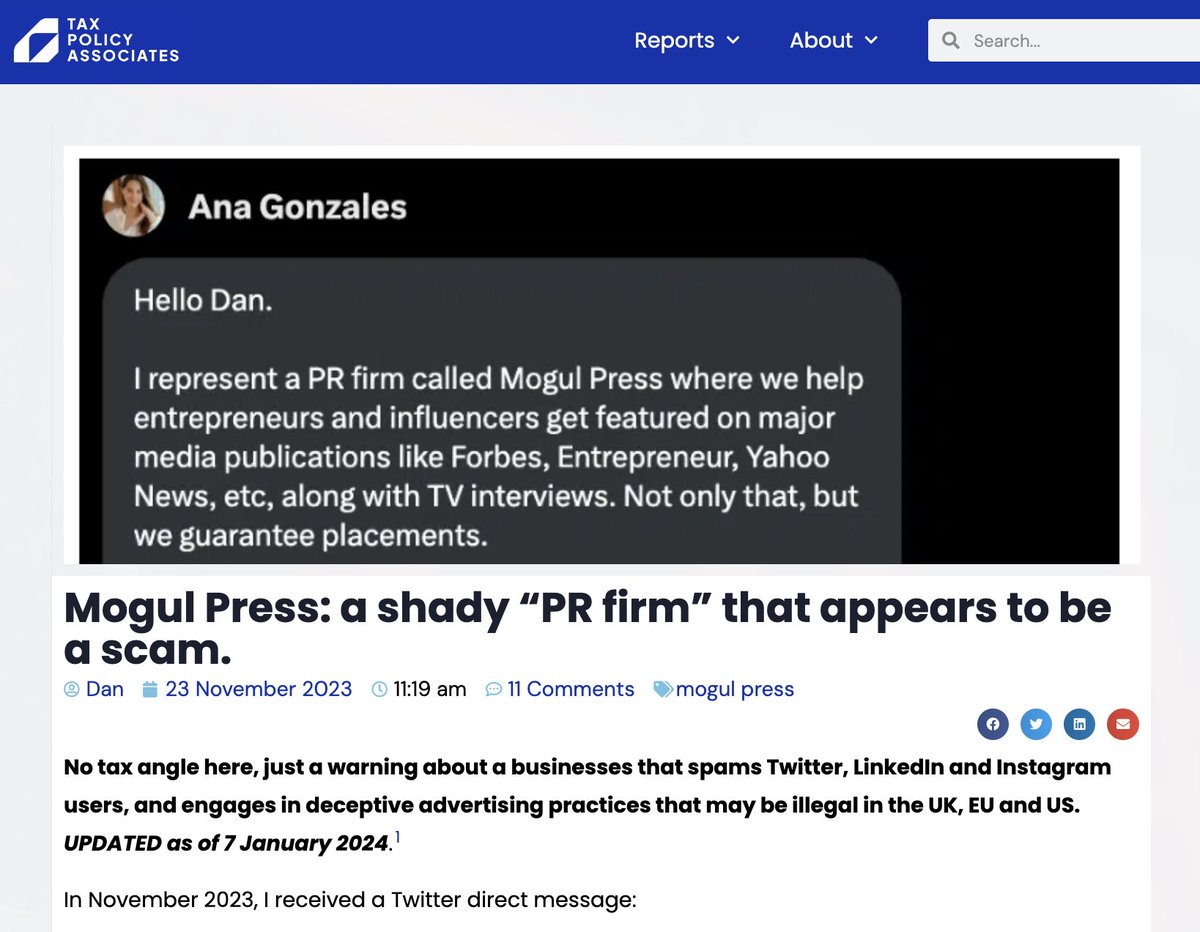Open the email share icon

(1122, 724)
